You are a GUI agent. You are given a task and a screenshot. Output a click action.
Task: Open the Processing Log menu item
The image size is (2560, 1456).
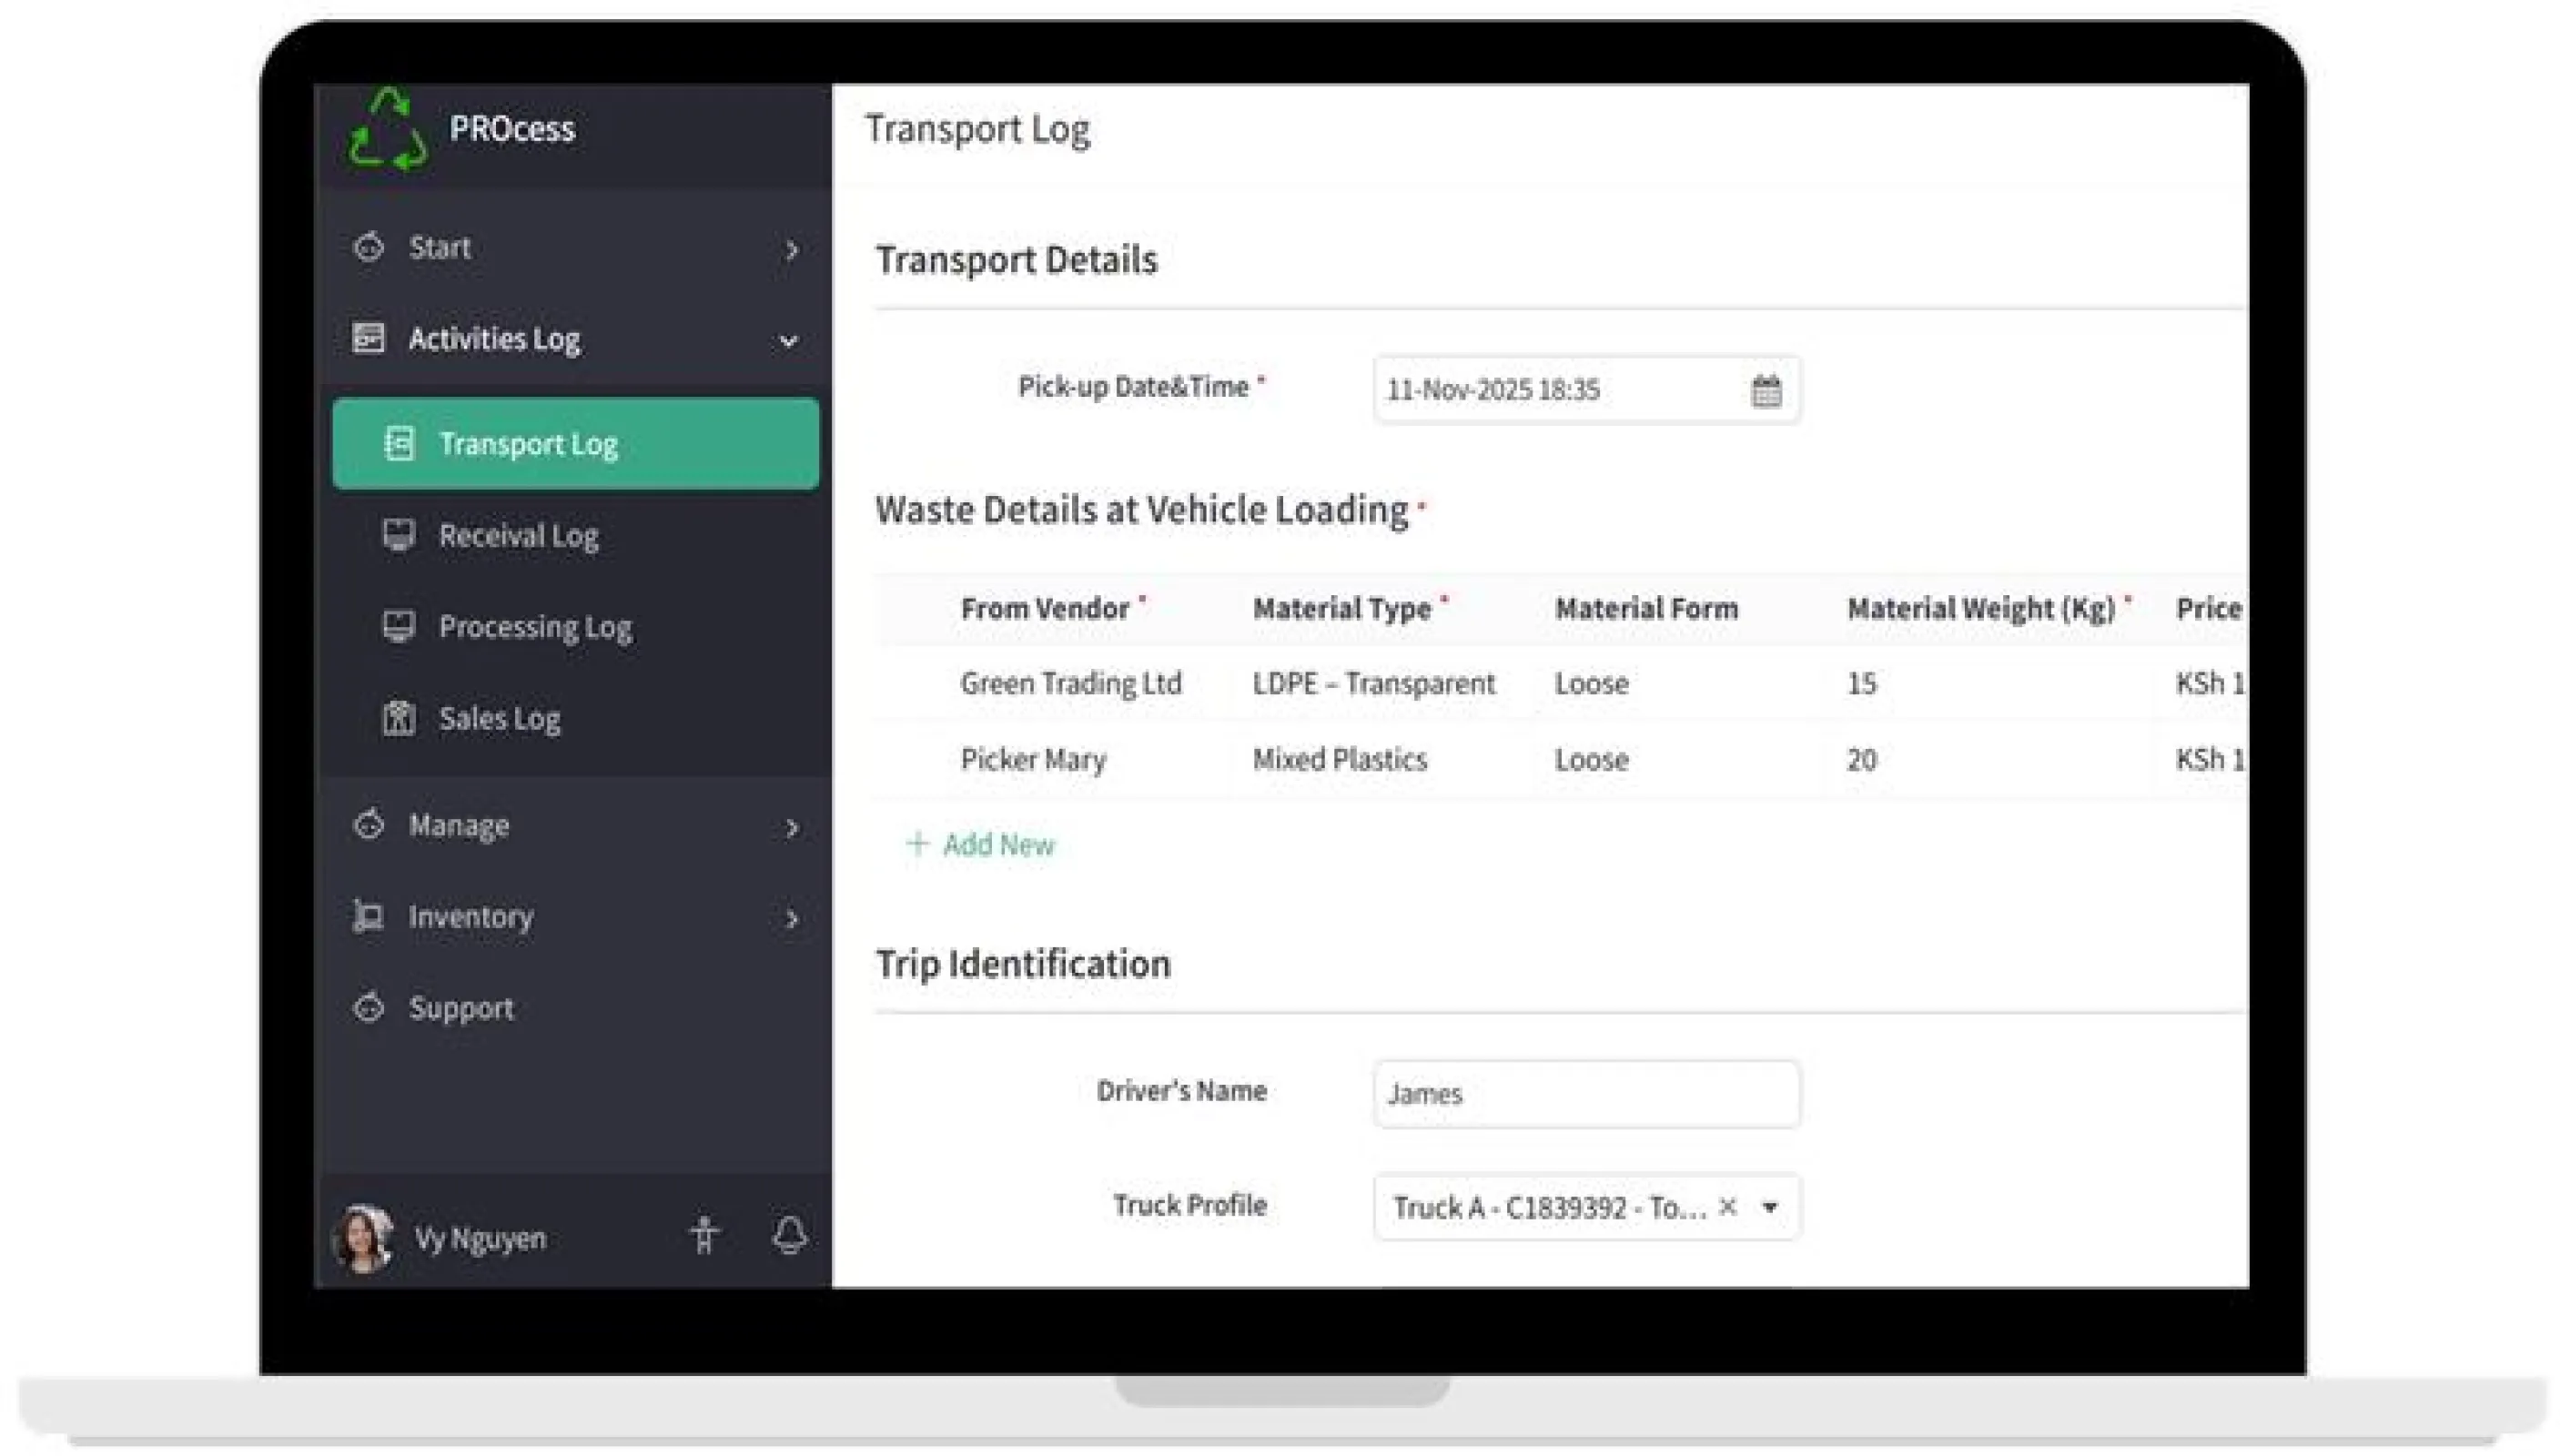pyautogui.click(x=535, y=627)
